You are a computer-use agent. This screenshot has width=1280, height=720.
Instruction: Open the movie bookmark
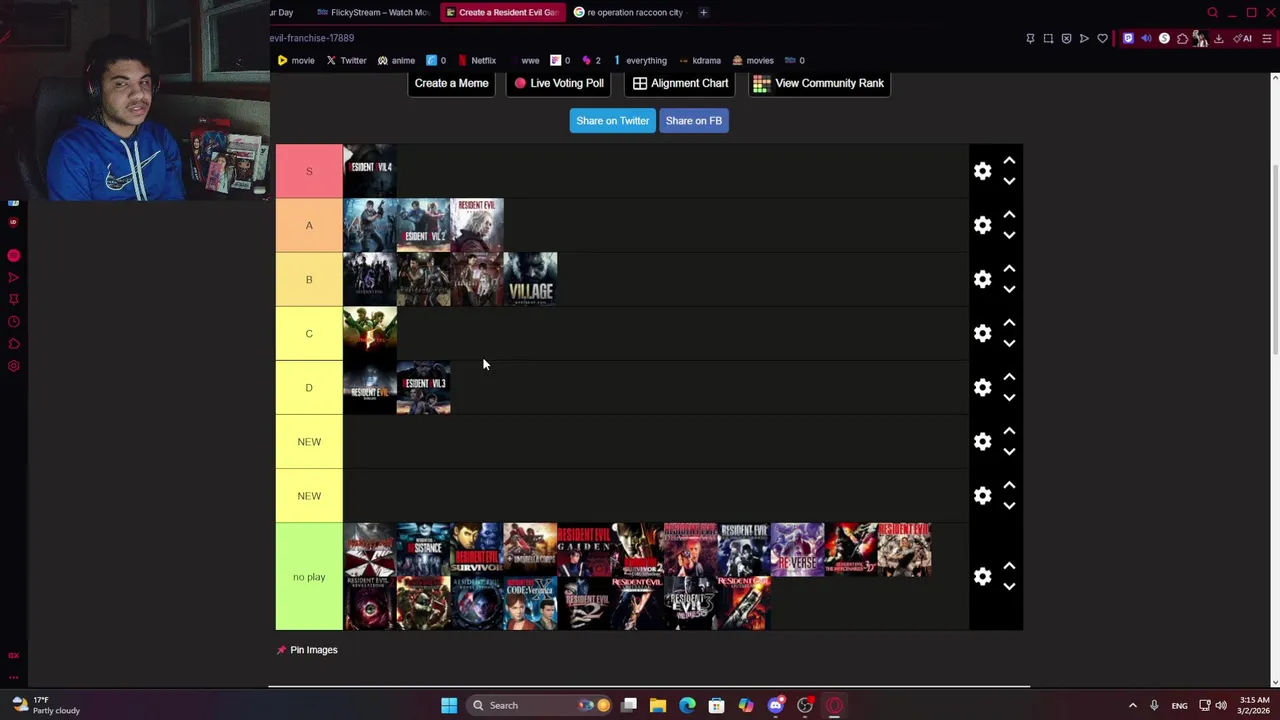[x=295, y=60]
